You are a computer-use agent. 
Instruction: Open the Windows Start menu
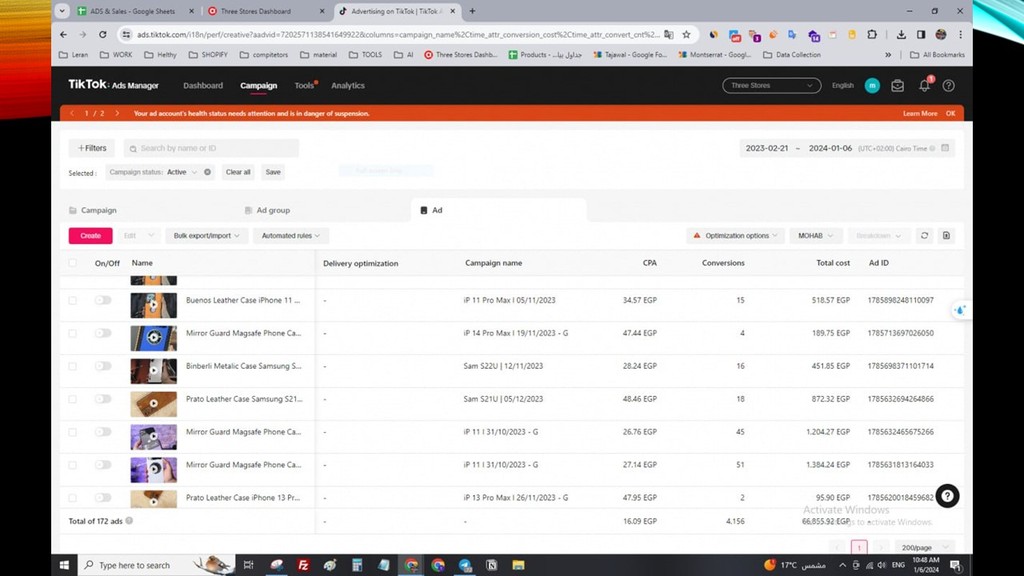(x=64, y=565)
